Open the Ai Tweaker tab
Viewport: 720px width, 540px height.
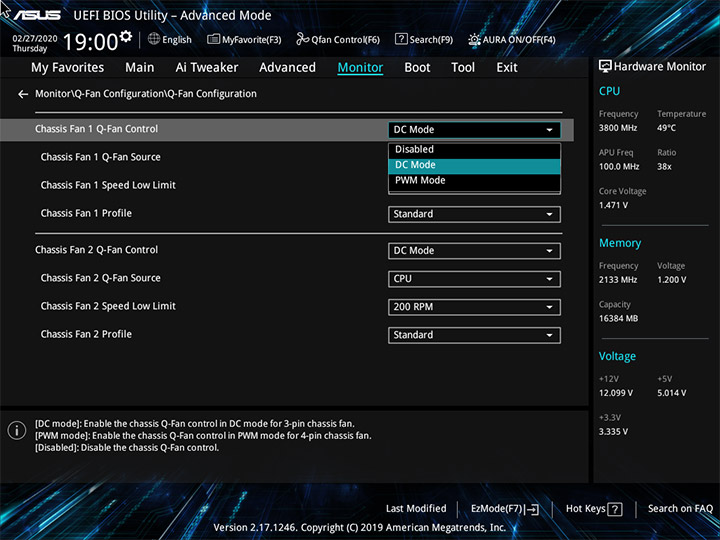pyautogui.click(x=207, y=68)
